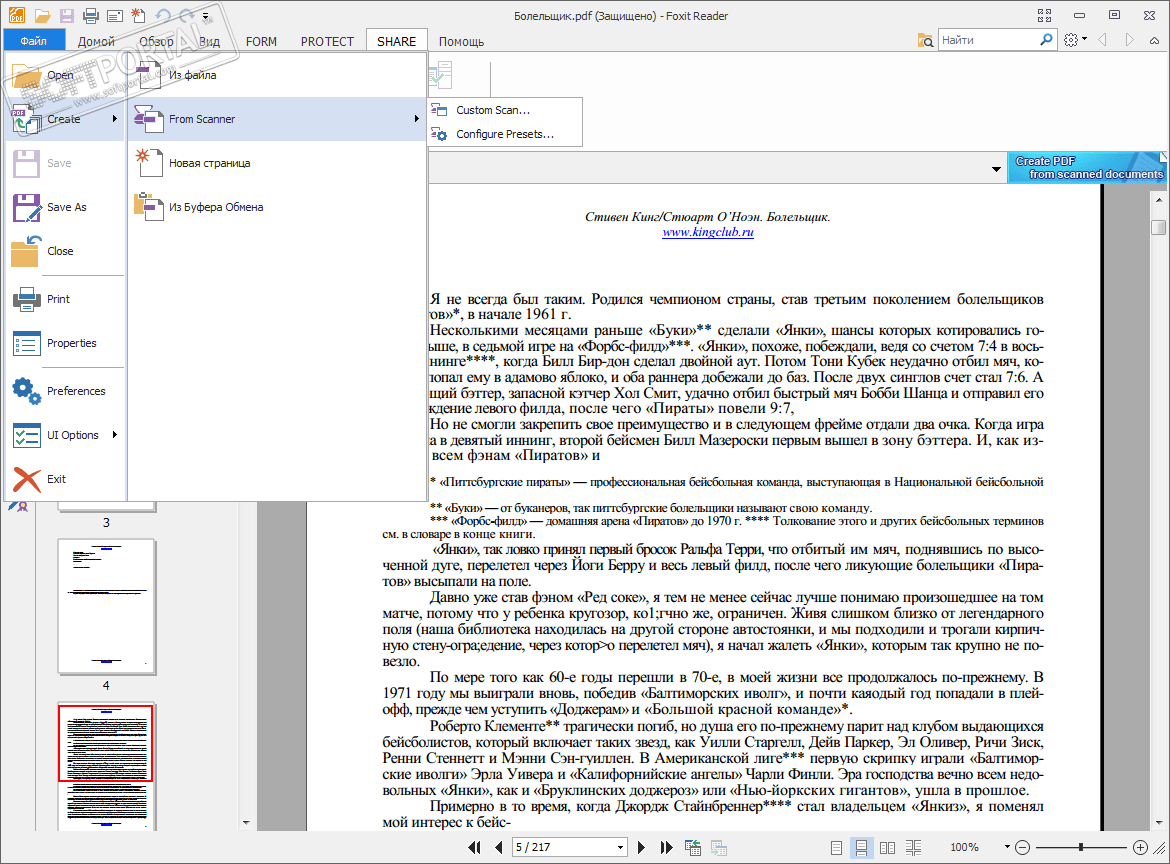Switch to the SHARE tab
The width and height of the screenshot is (1170, 864).
396,41
